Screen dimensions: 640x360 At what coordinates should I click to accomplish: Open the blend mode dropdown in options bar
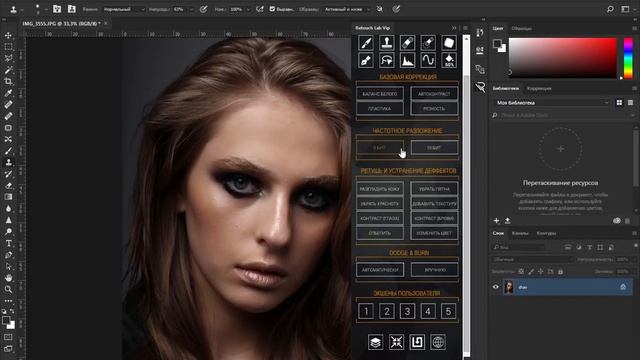[x=124, y=9]
